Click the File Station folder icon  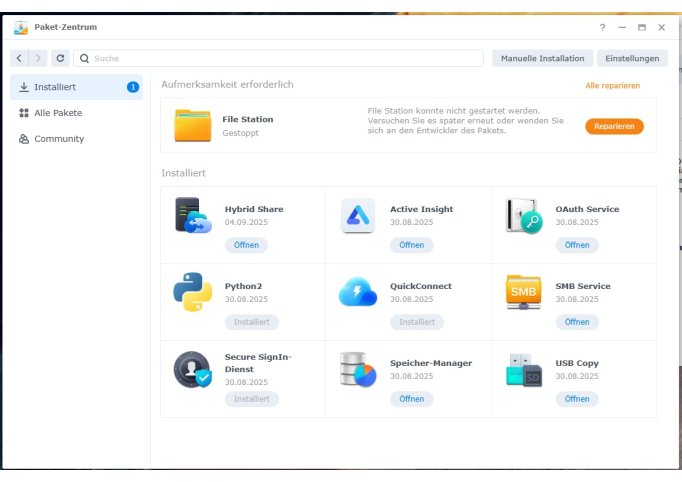click(192, 126)
